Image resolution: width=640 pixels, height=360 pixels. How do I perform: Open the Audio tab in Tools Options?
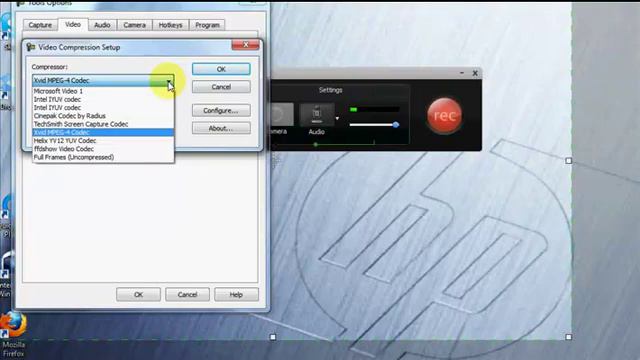click(102, 25)
